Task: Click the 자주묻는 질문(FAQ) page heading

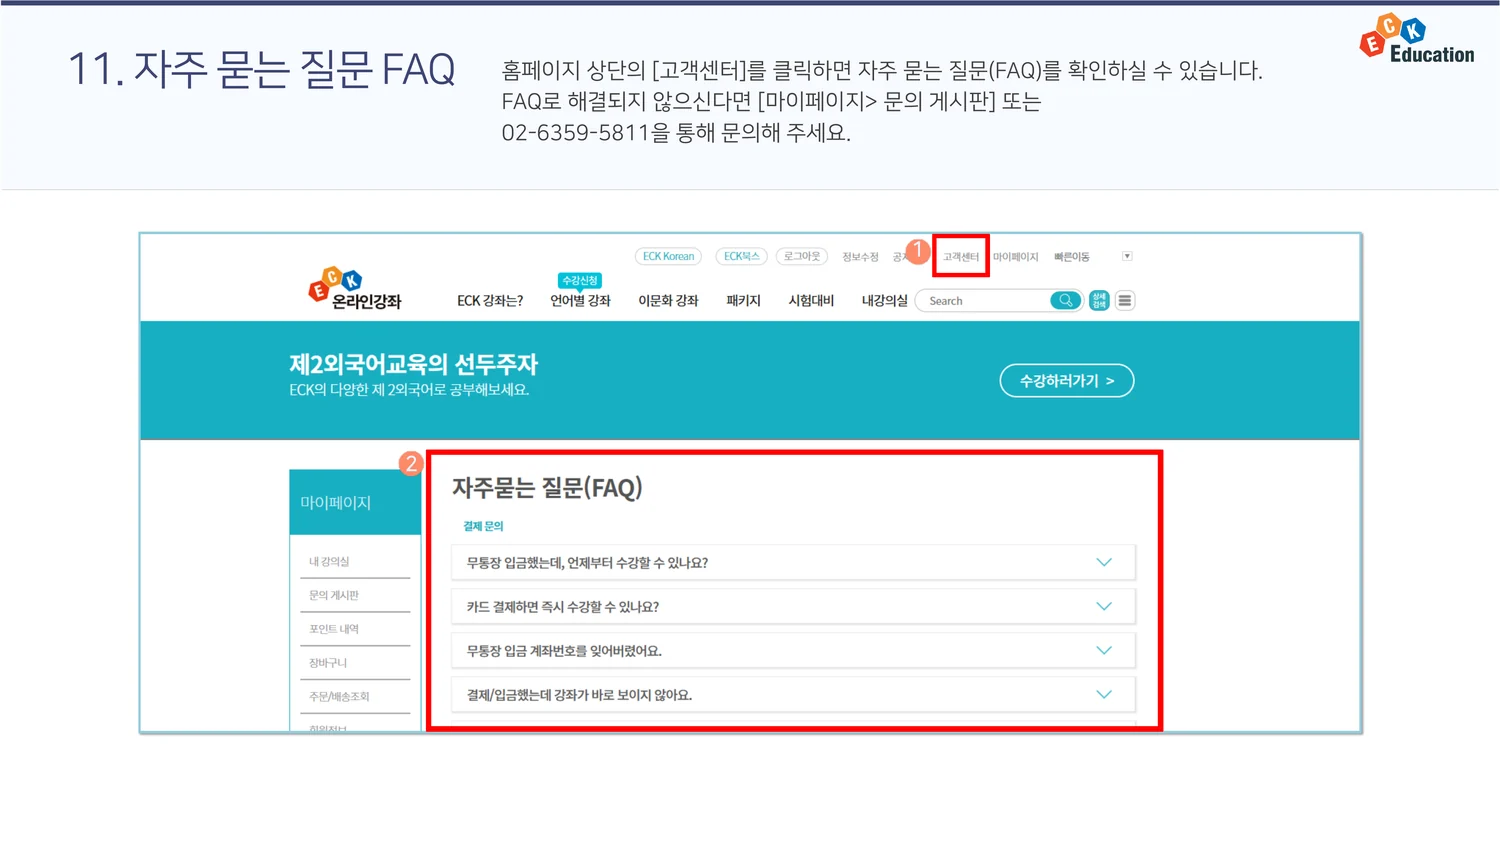Action: pos(547,488)
